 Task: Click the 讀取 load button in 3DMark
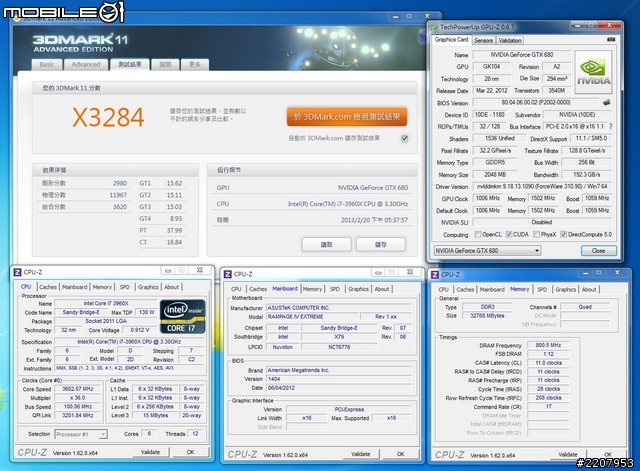click(x=327, y=244)
